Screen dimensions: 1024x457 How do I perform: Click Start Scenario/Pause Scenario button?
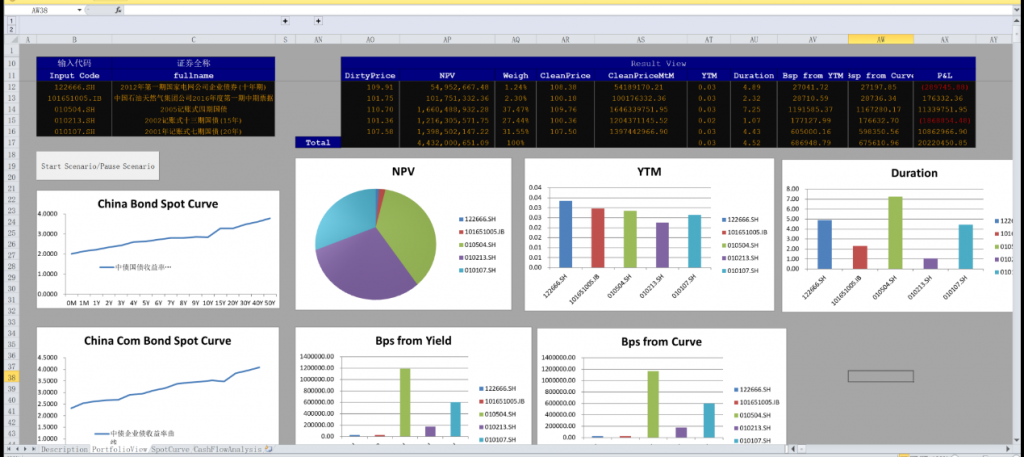[98, 166]
